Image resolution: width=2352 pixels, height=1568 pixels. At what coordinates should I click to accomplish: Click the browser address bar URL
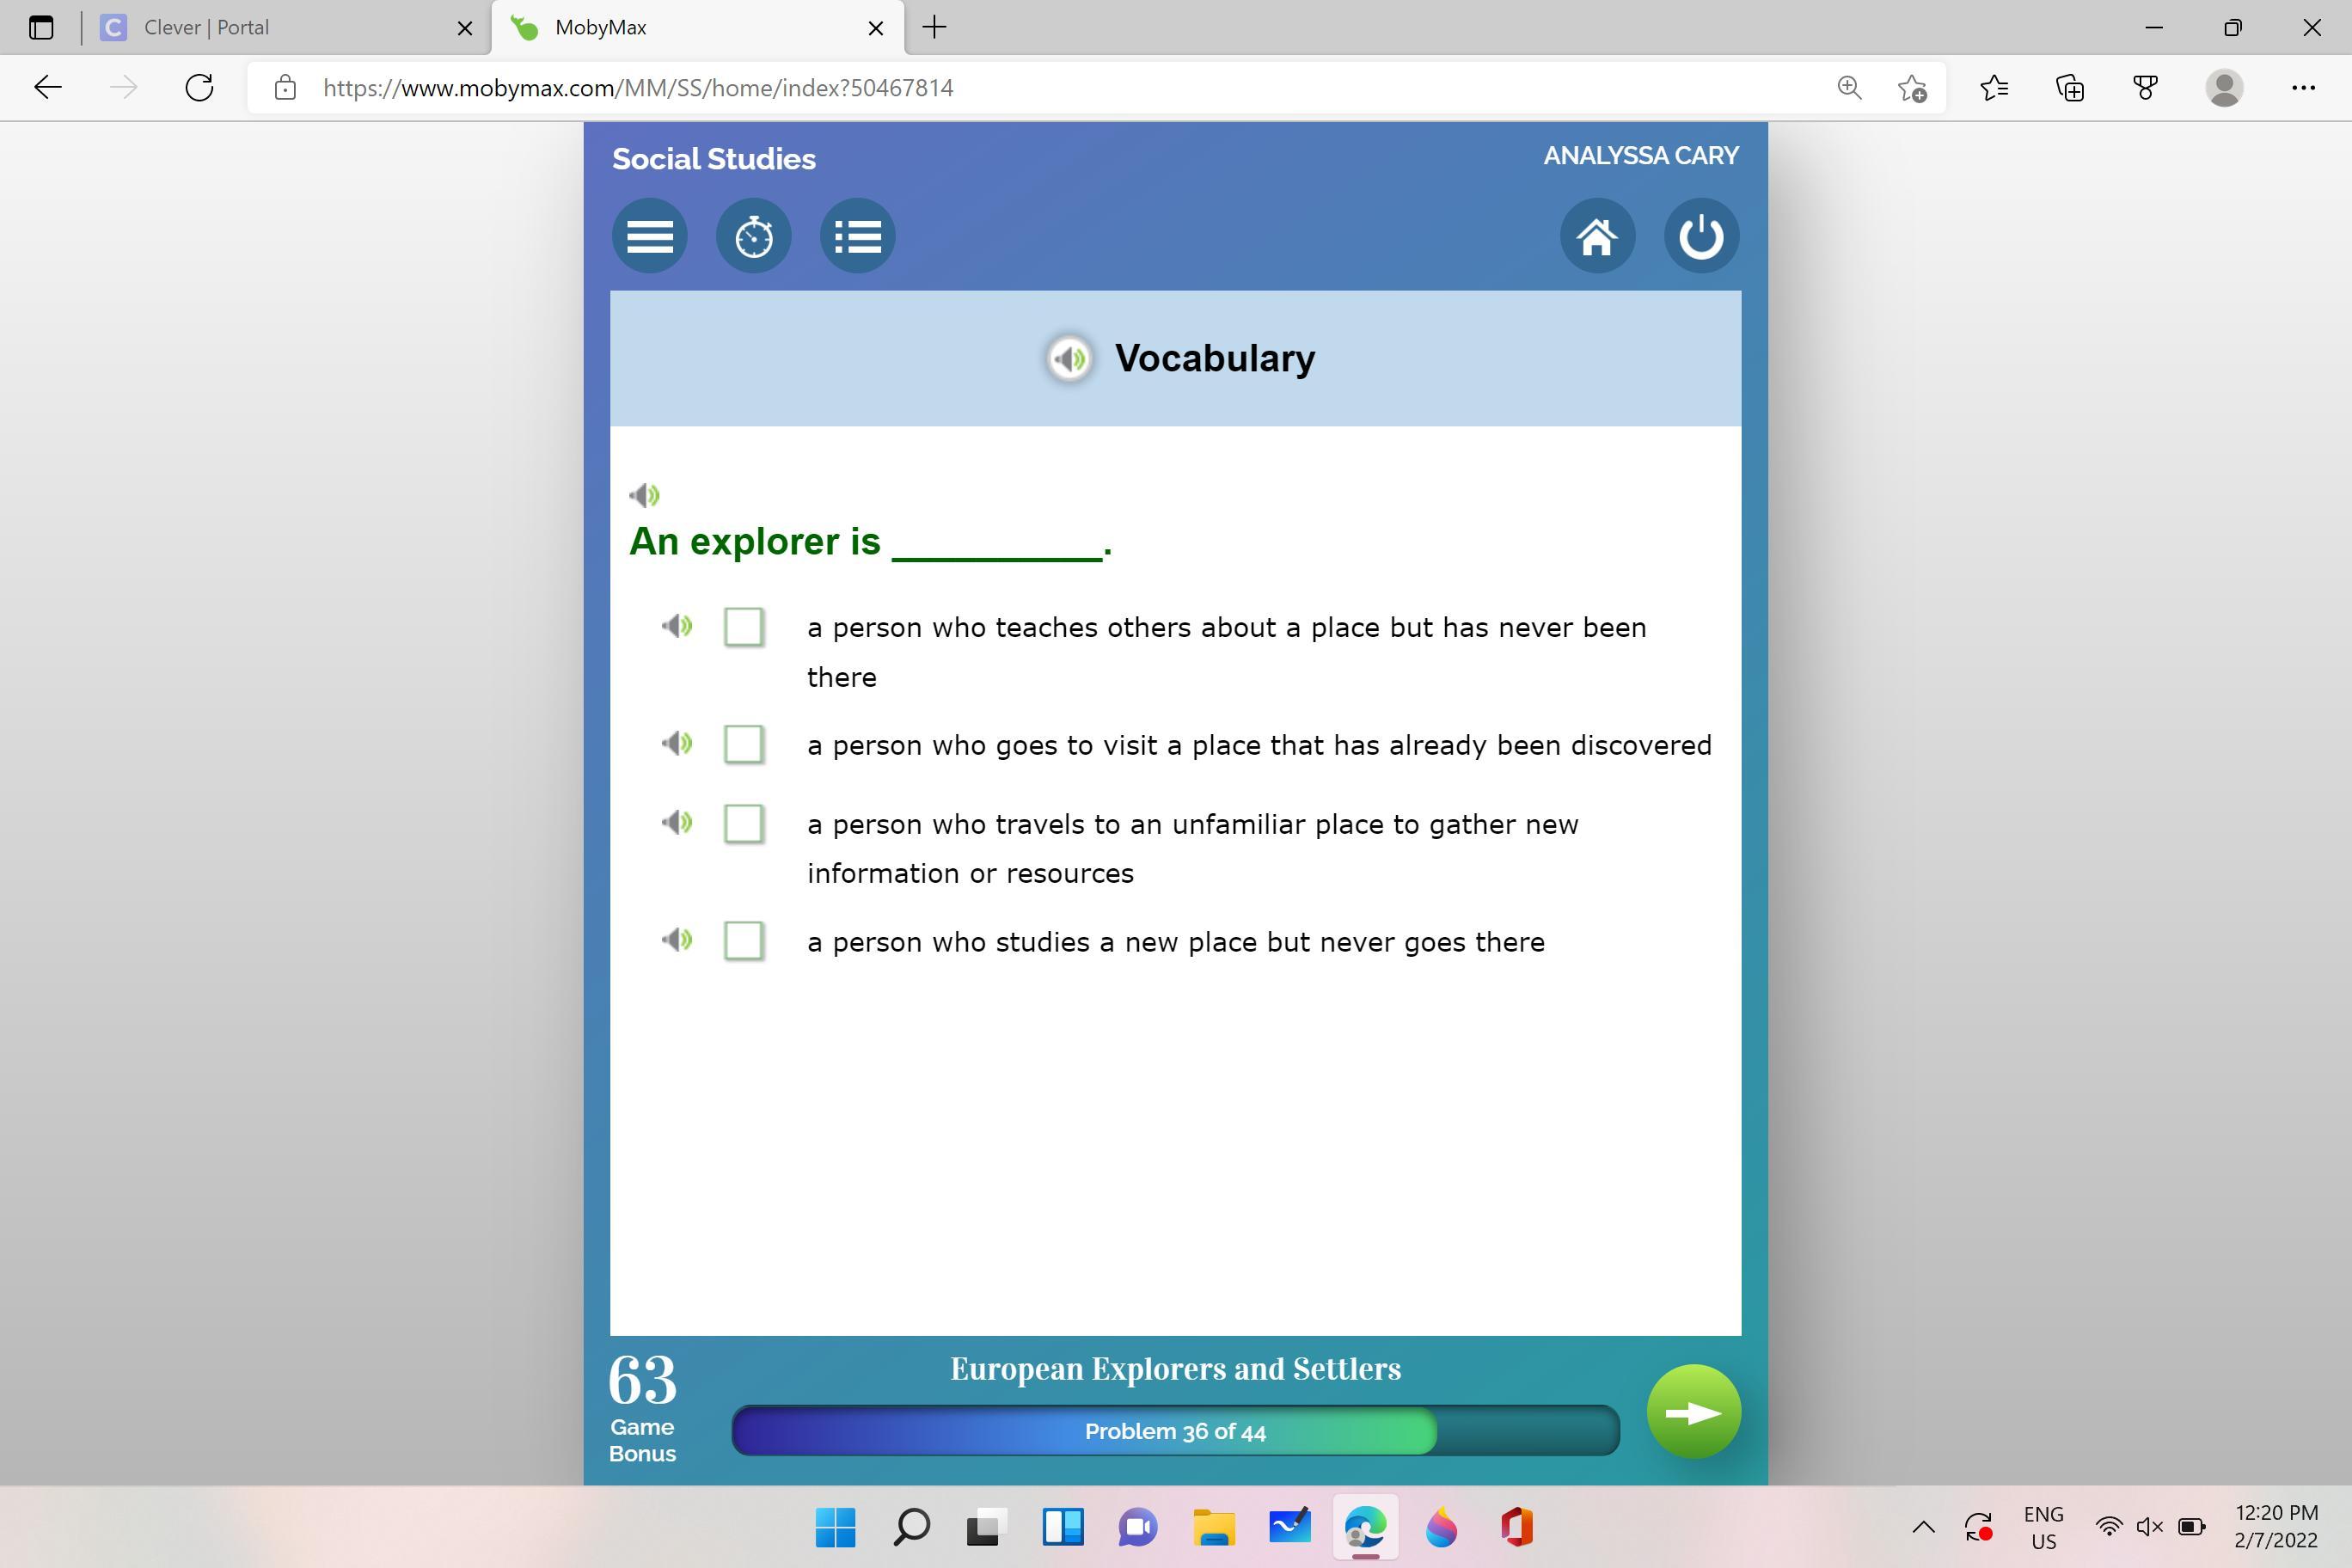638,88
